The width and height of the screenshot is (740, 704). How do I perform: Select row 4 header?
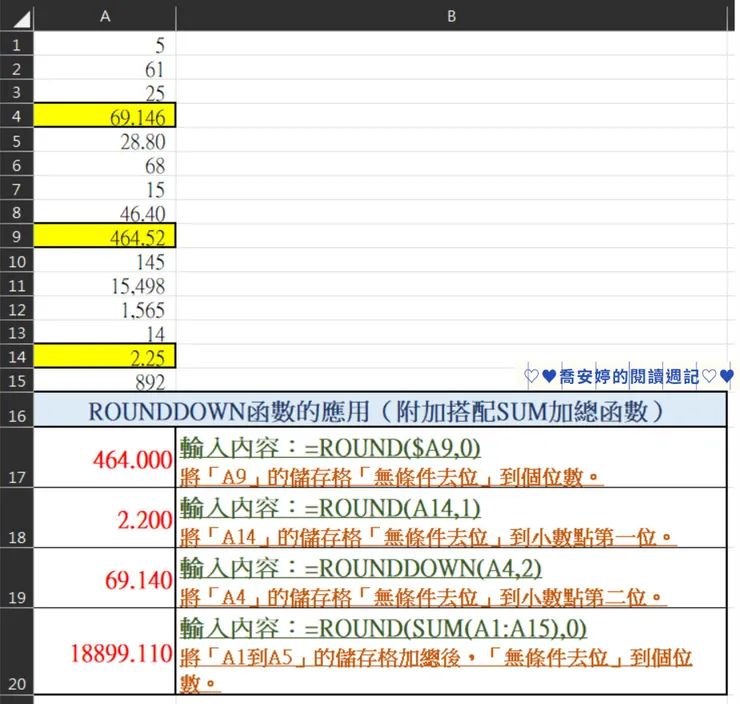click(x=17, y=116)
